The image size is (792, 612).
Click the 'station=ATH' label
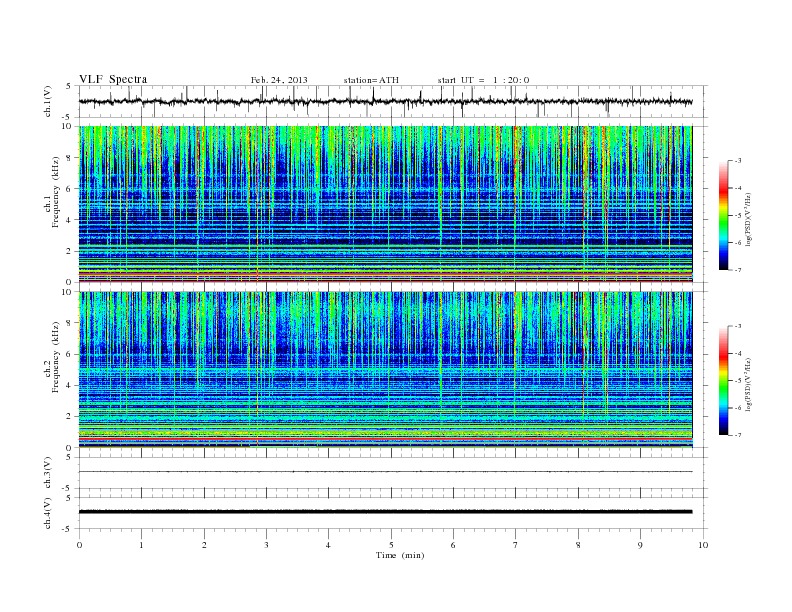(371, 80)
